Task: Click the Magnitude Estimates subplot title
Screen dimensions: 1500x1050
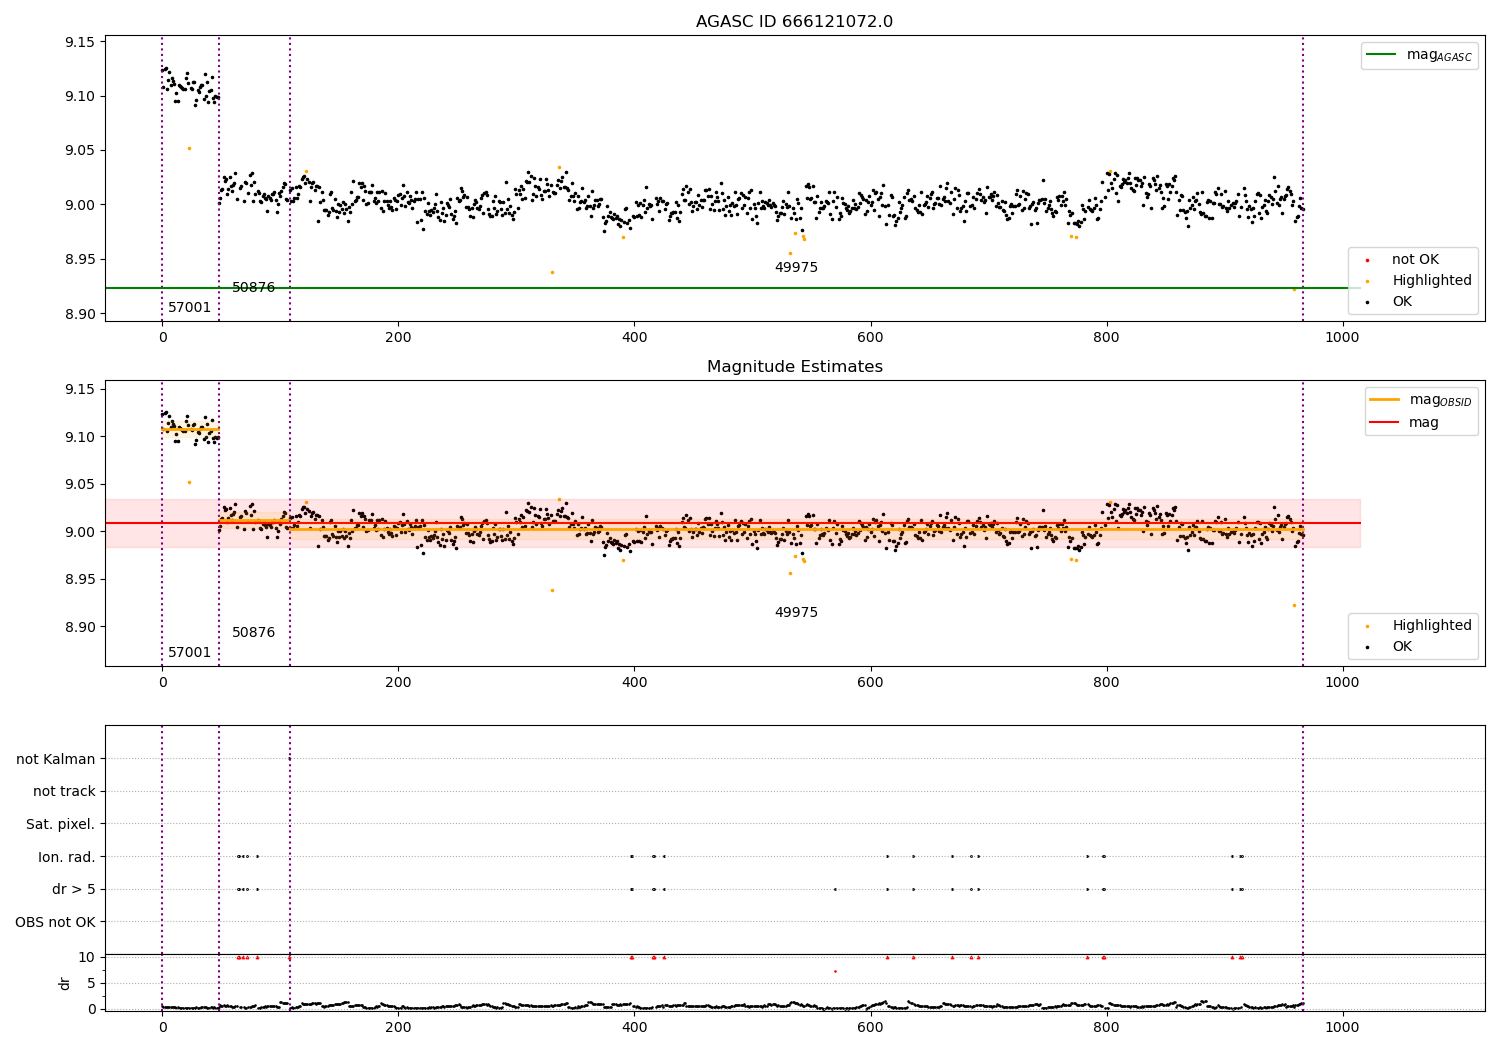Action: 794,366
